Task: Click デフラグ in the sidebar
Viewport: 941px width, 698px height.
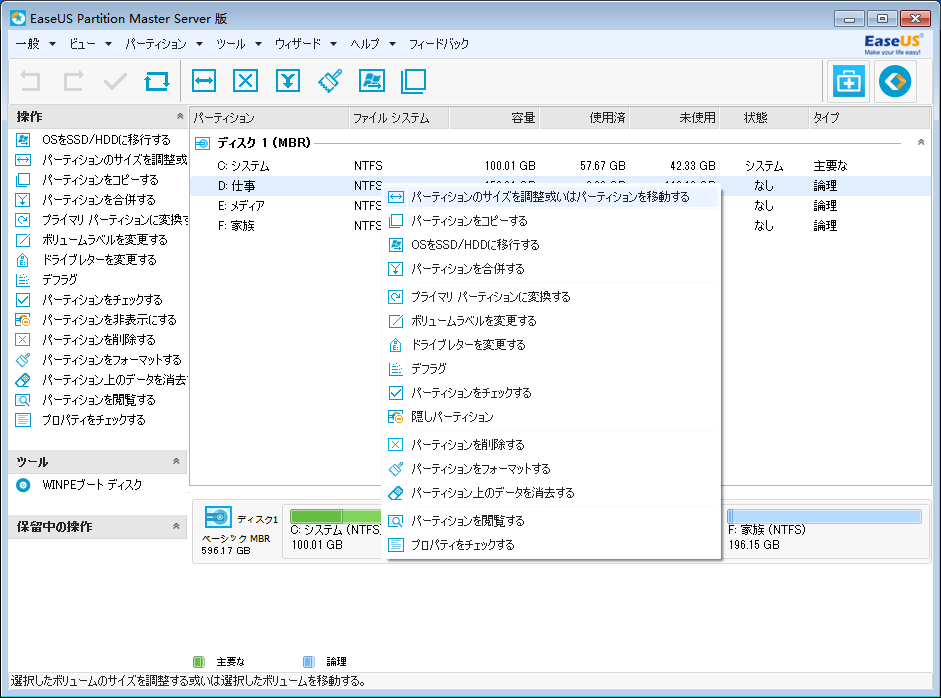Action: 59,280
